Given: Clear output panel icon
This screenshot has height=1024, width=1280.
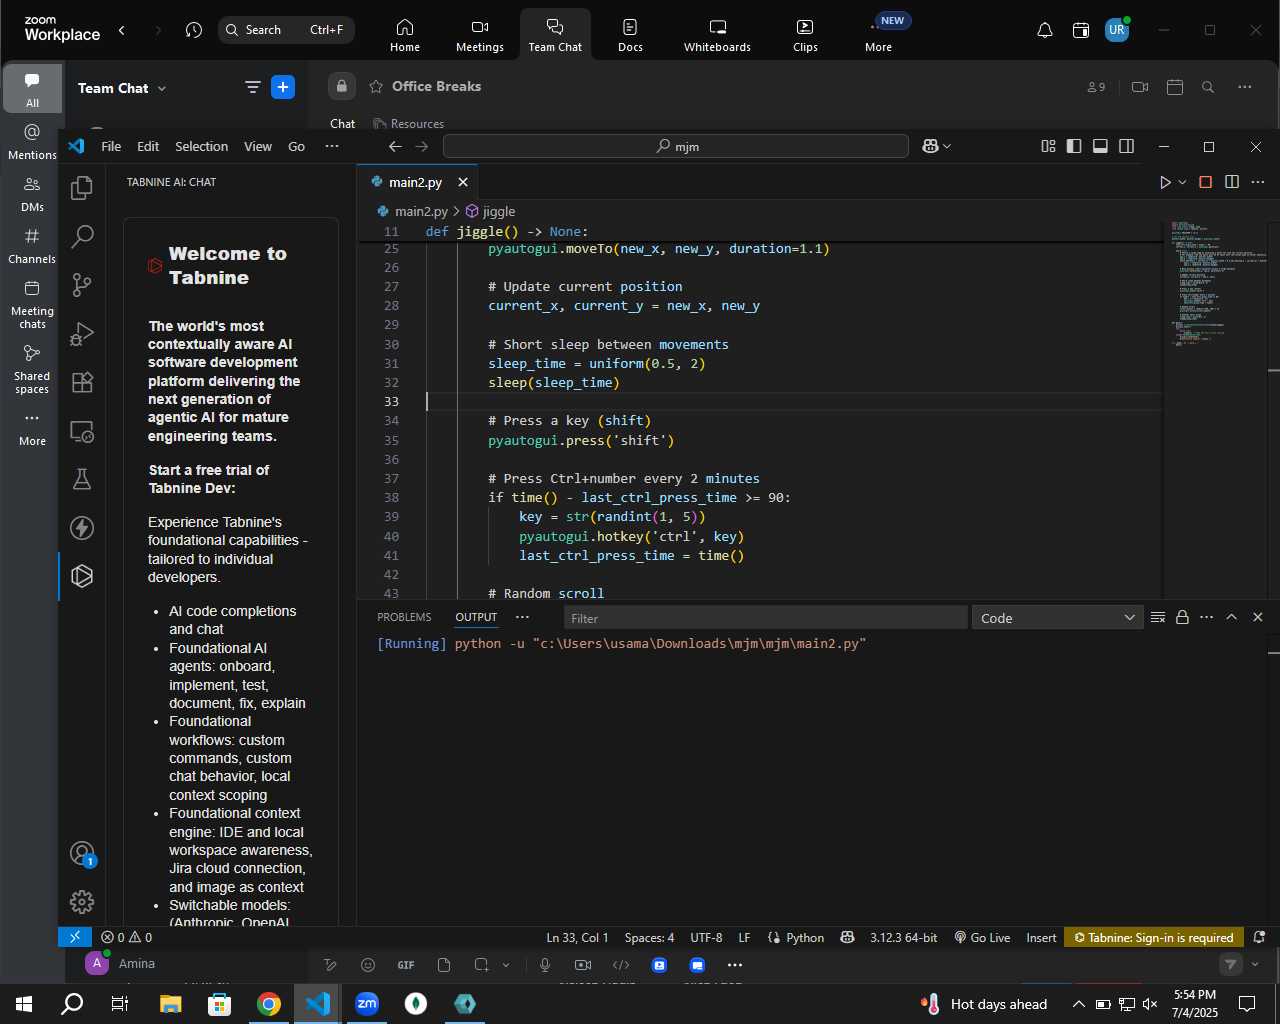Looking at the screenshot, I should point(1158,617).
